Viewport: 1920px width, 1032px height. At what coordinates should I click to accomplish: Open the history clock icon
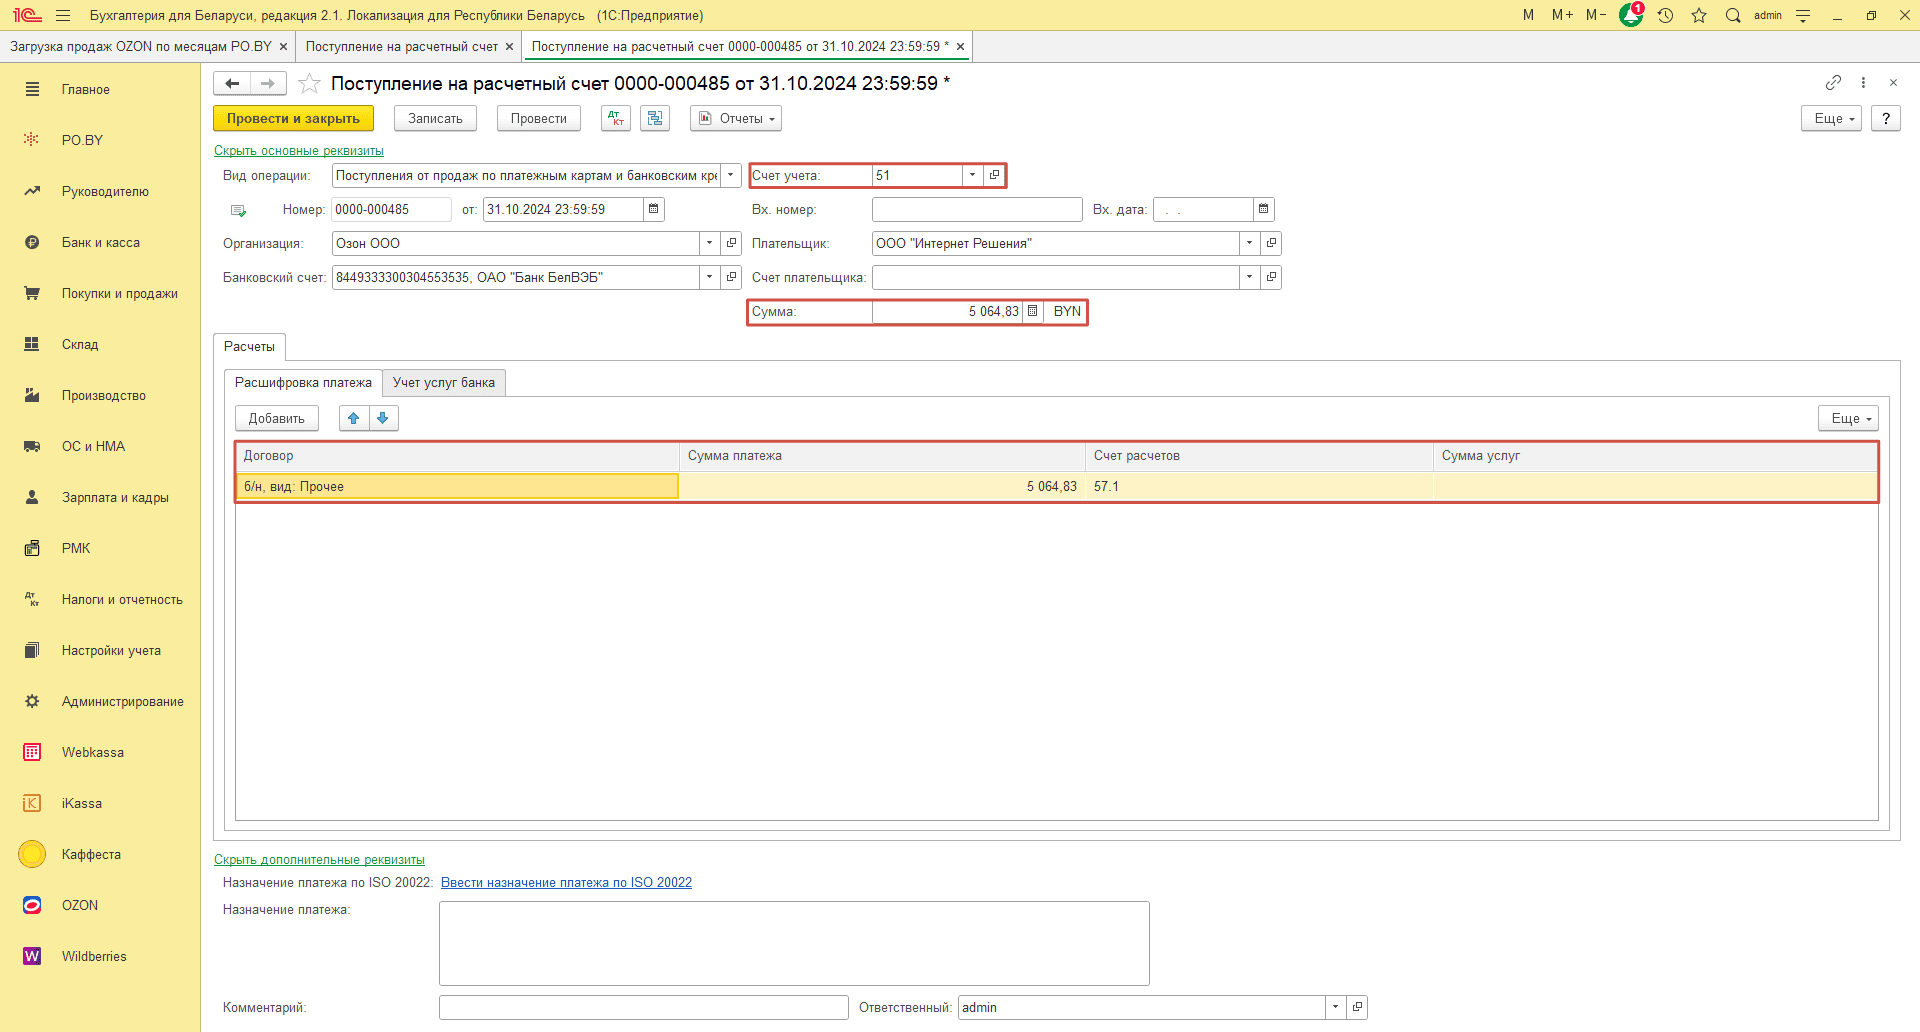[1665, 15]
